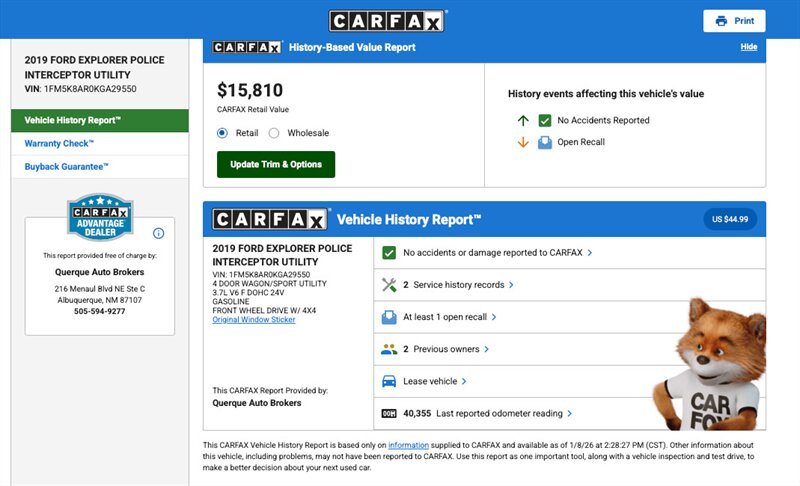Open Buyback Guarantee in sidebar

tap(66, 166)
